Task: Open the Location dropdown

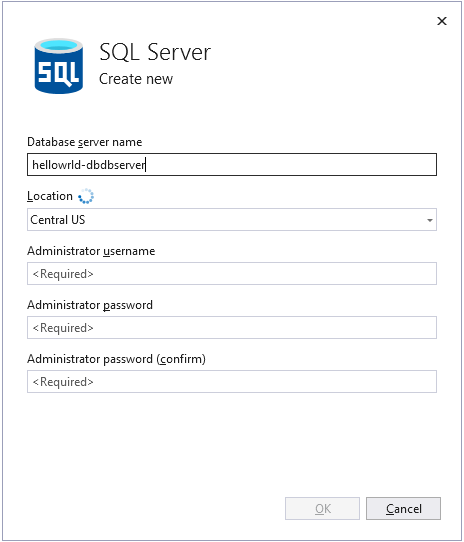Action: pyautogui.click(x=232, y=219)
